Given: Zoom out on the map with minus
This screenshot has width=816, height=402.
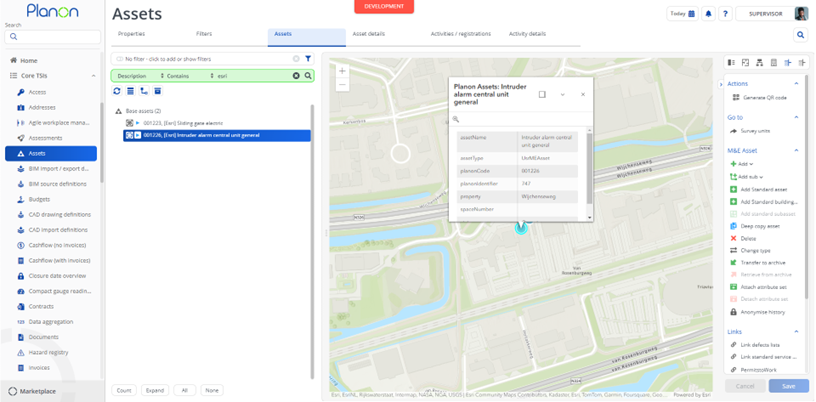Looking at the screenshot, I should pos(342,84).
